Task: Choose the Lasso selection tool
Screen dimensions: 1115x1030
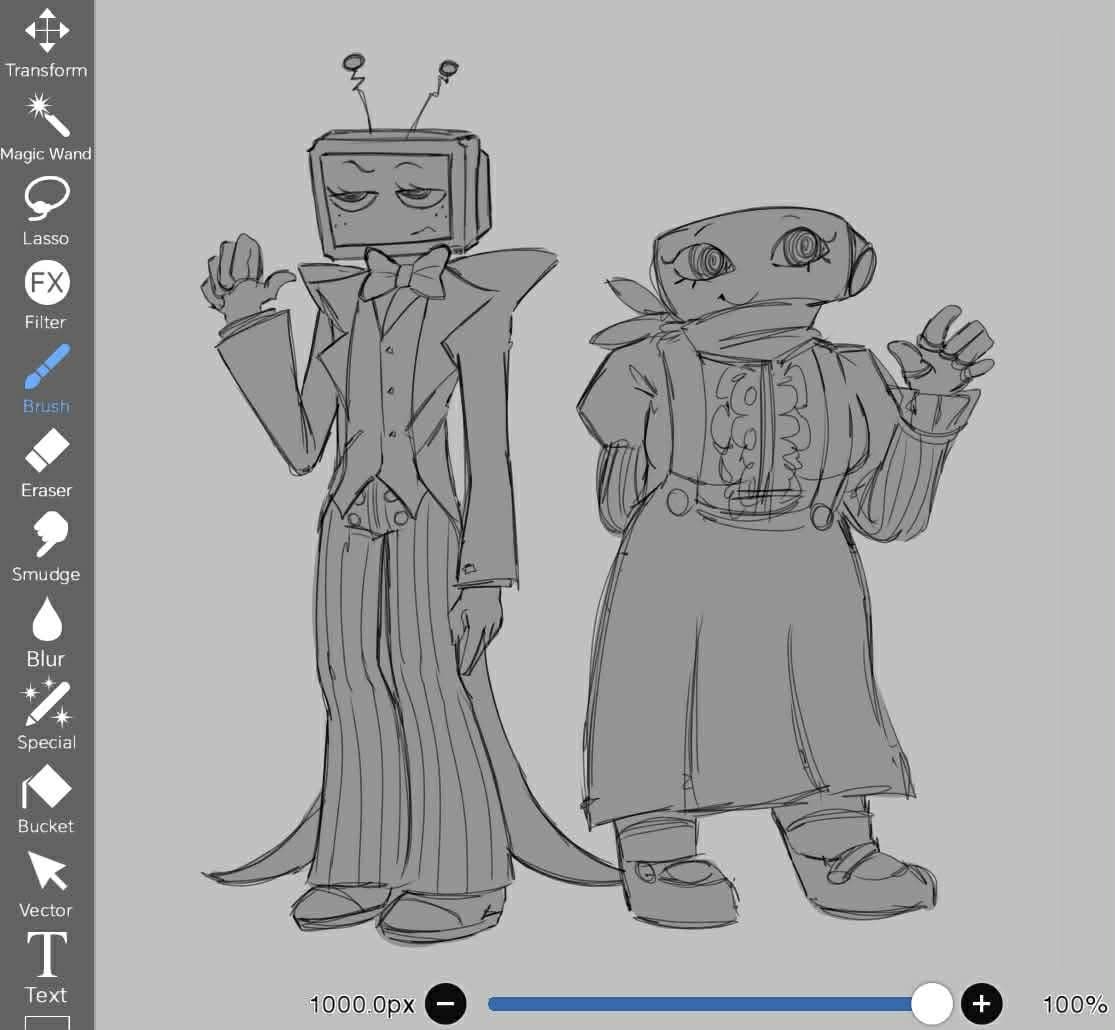Action: click(46, 211)
